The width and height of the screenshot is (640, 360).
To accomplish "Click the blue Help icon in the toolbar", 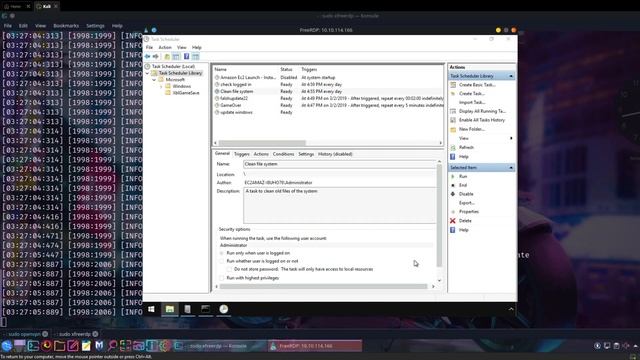I will (x=187, y=56).
